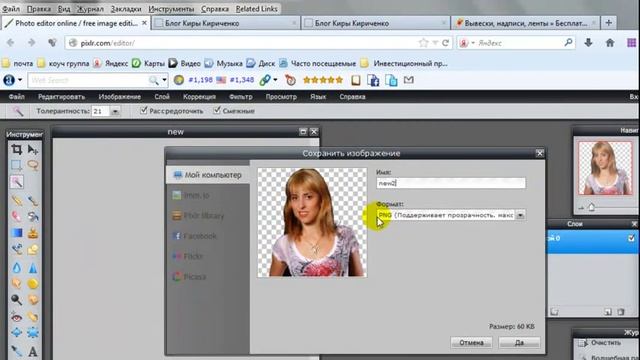Select the Bloat tool
The width and height of the screenshot is (640, 360).
[x=16, y=333]
